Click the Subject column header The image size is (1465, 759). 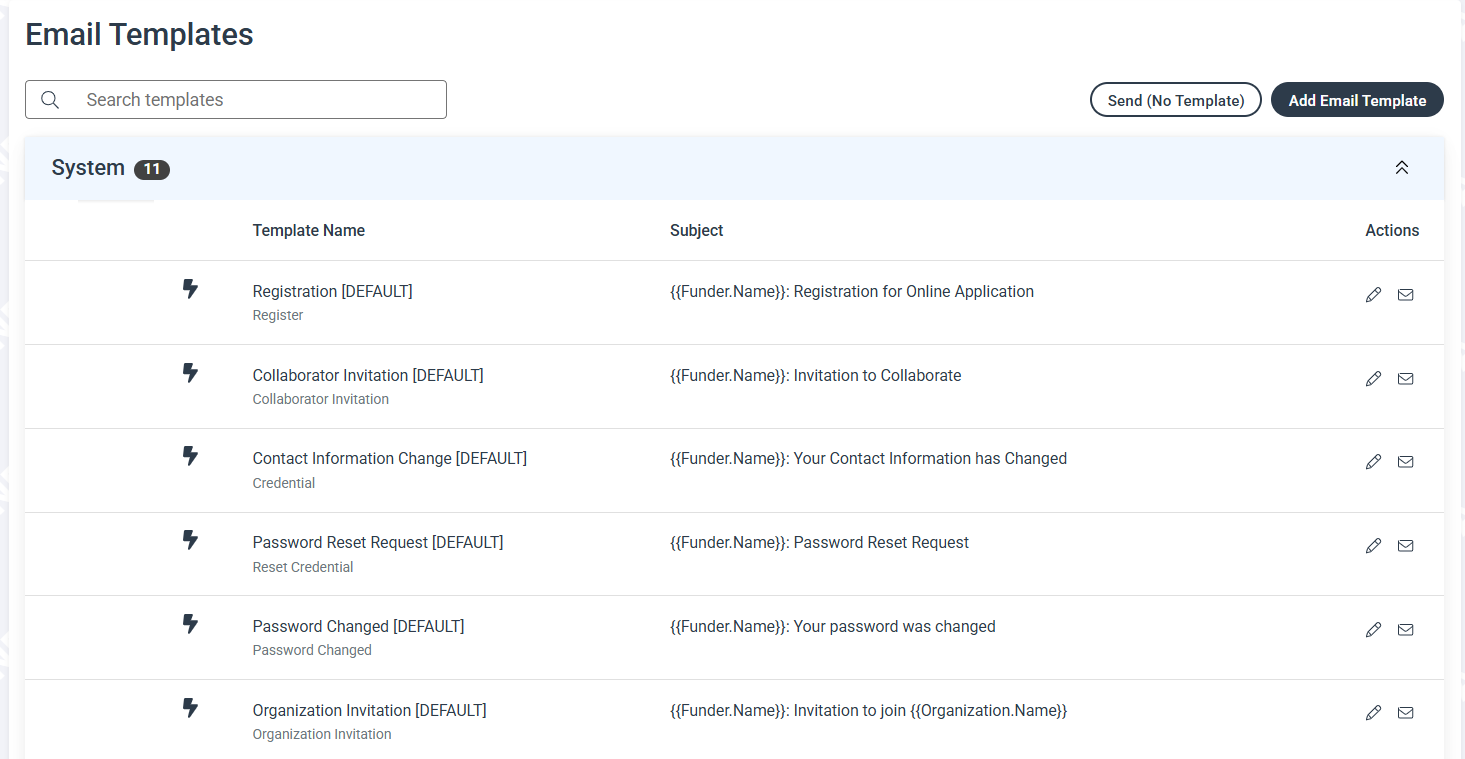pos(697,230)
